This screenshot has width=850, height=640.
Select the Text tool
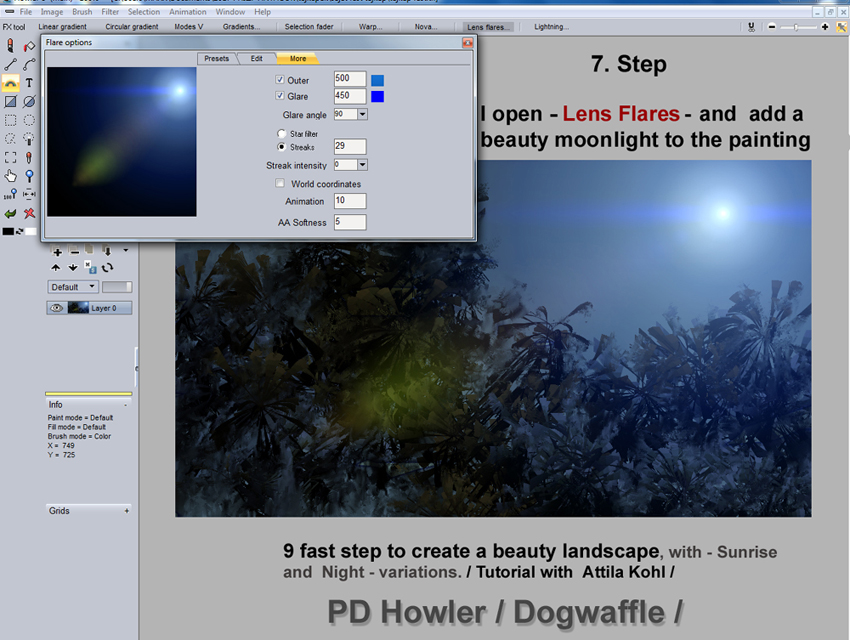click(29, 83)
